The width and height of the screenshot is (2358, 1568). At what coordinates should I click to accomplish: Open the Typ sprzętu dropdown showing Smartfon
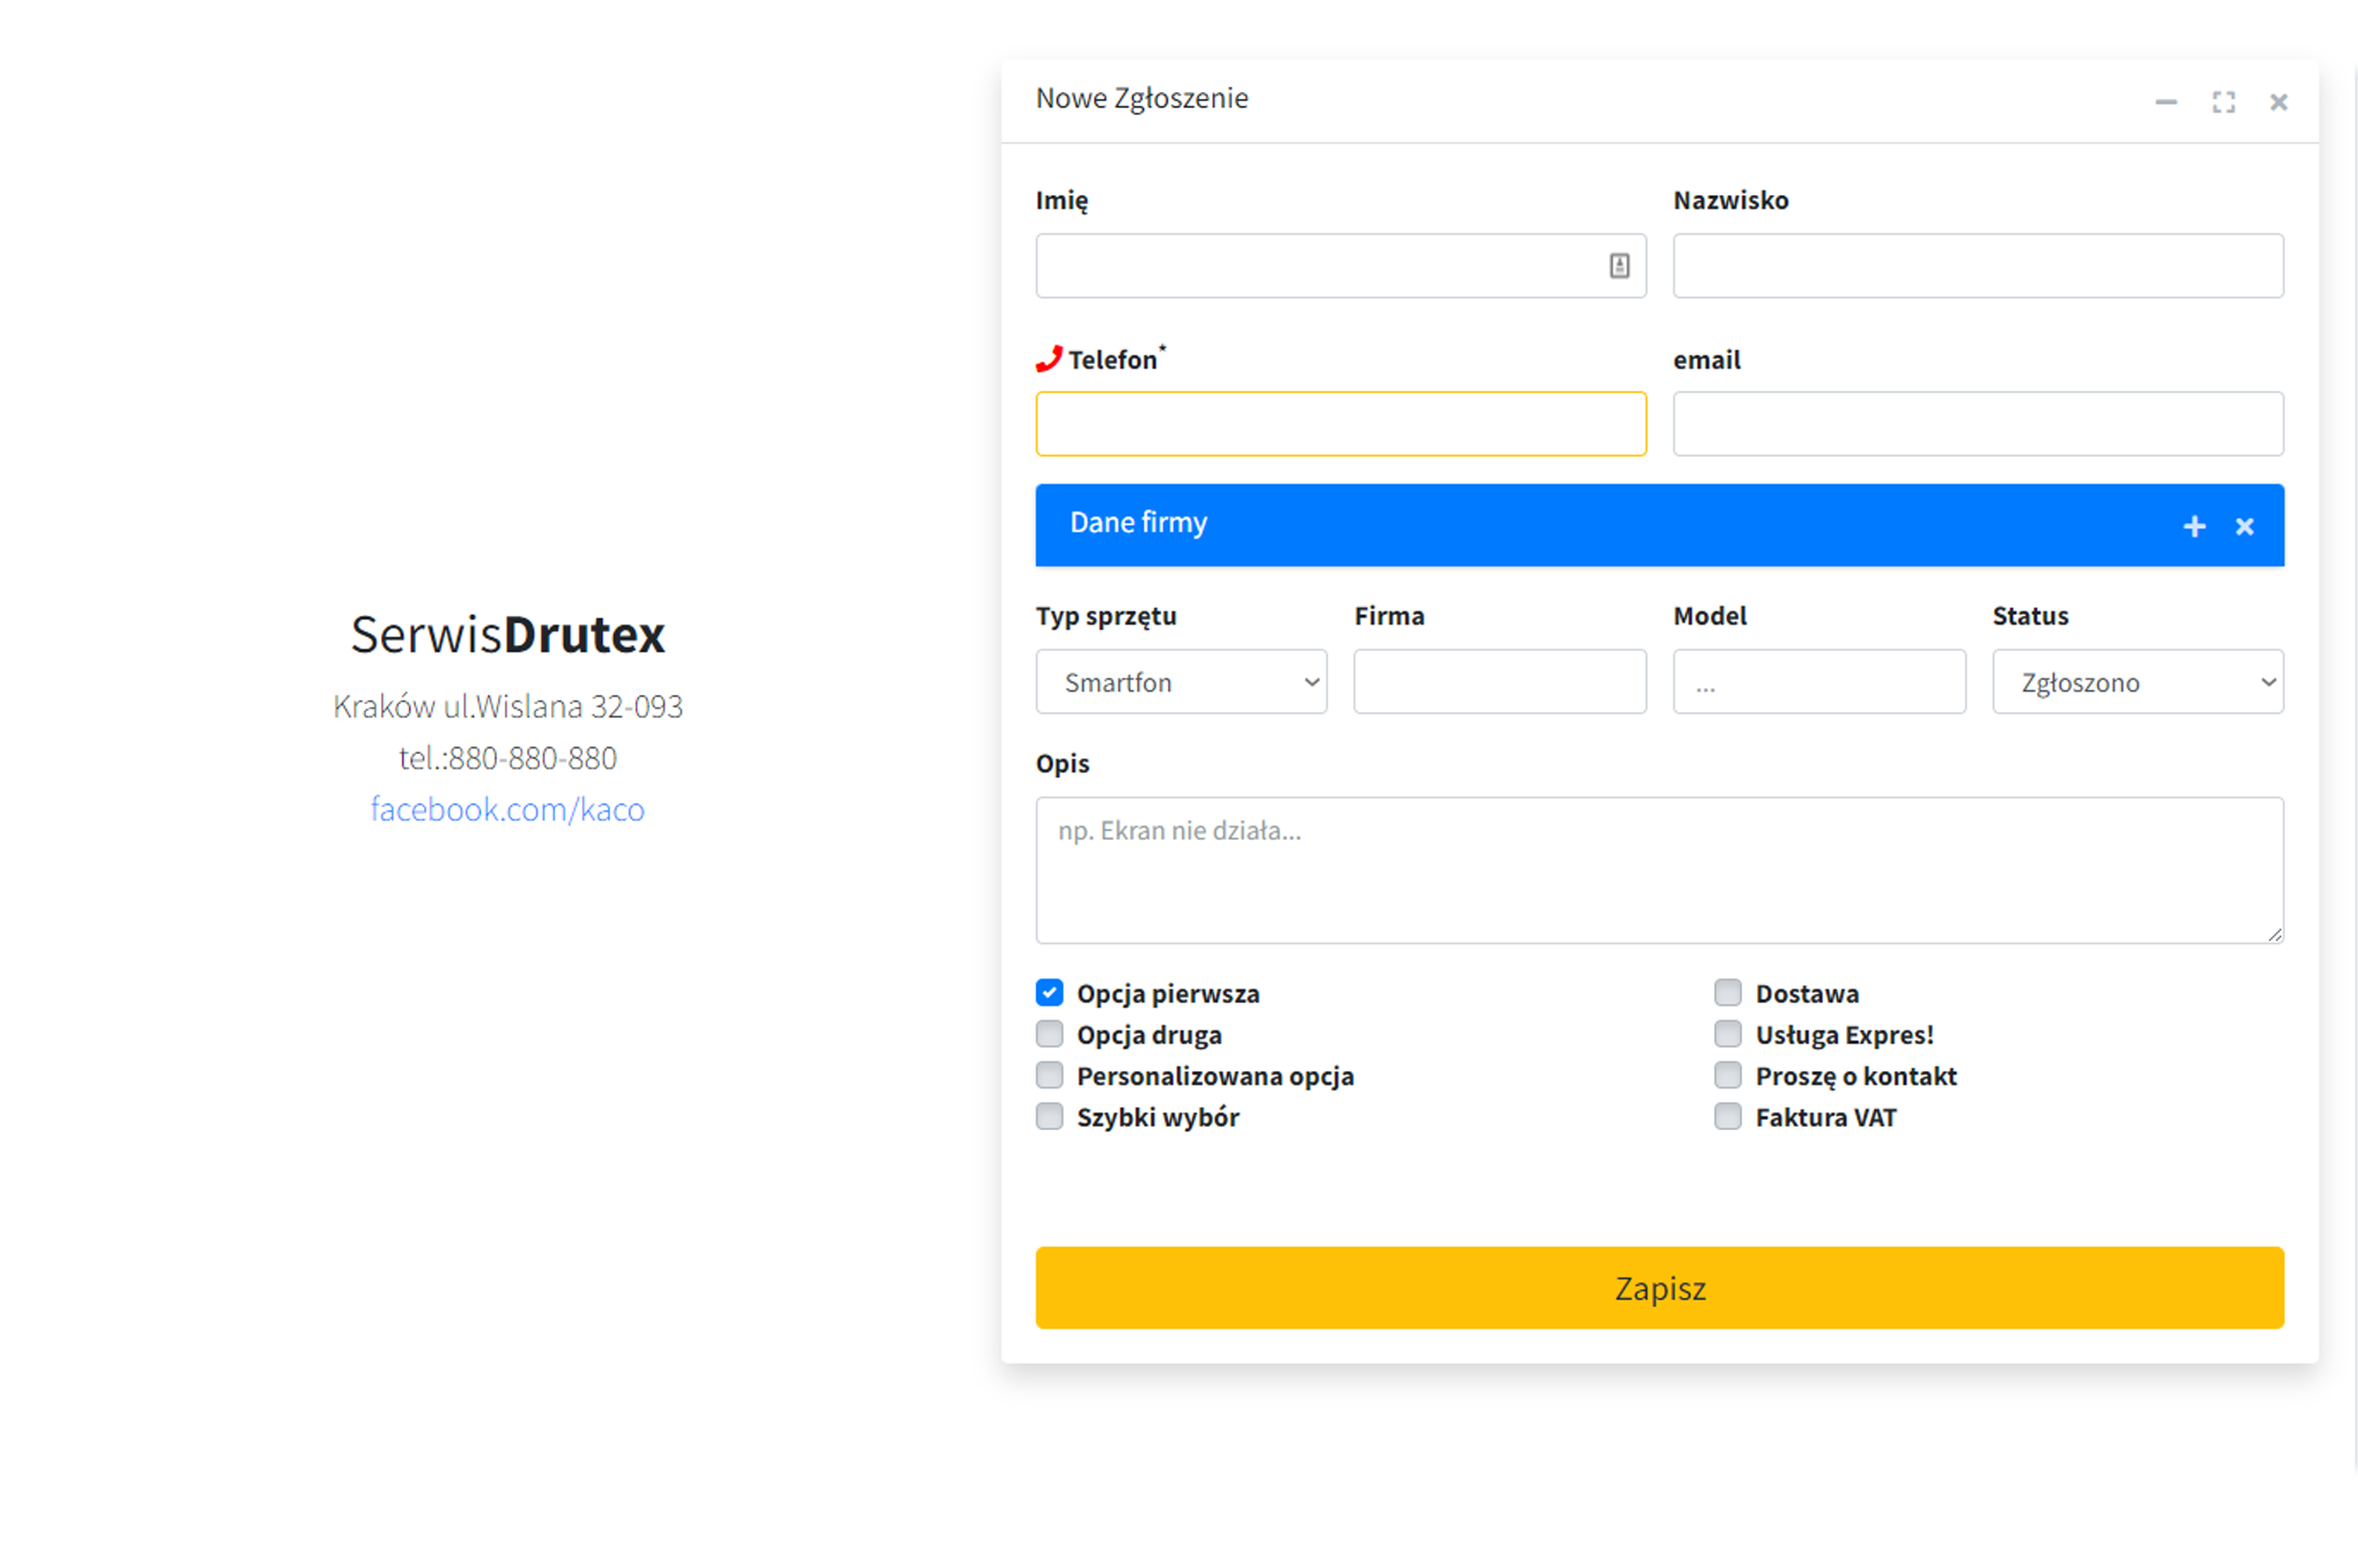(x=1181, y=682)
